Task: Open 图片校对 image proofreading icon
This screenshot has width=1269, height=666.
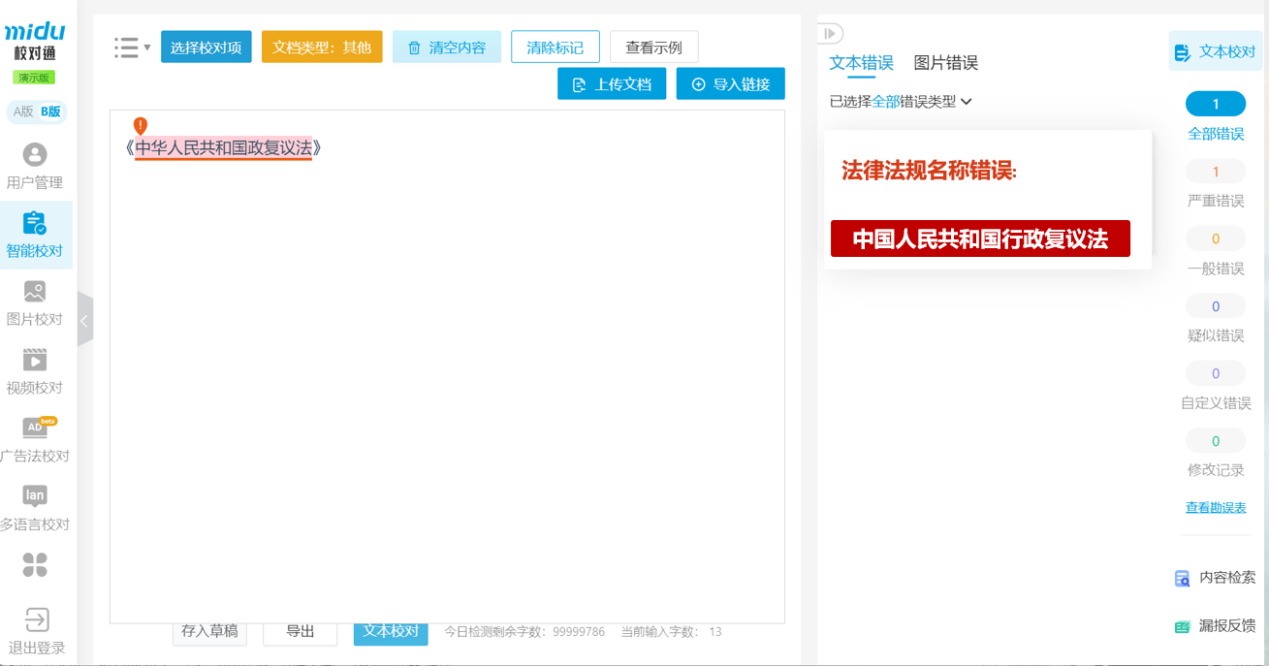Action: click(x=35, y=292)
